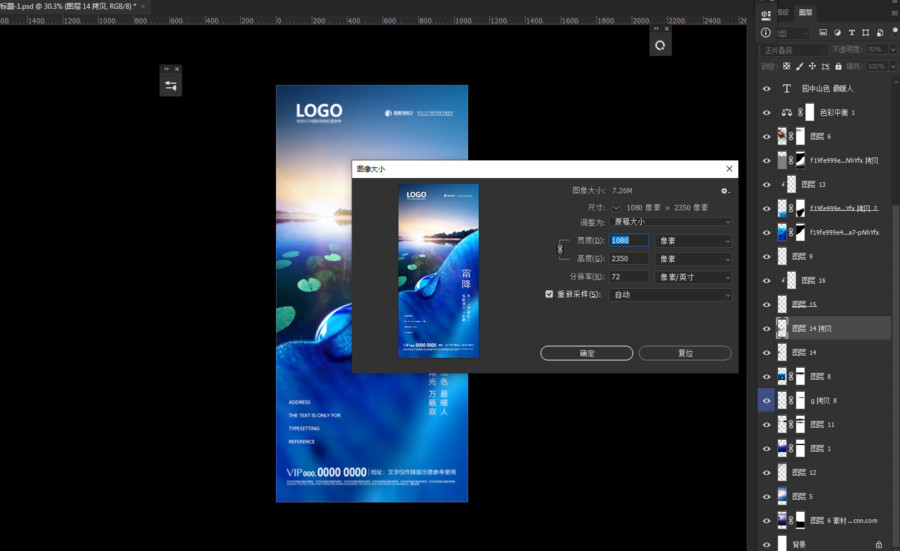
Task: Hide the 色彩平衡 1 adjustment layer
Action: 766,112
